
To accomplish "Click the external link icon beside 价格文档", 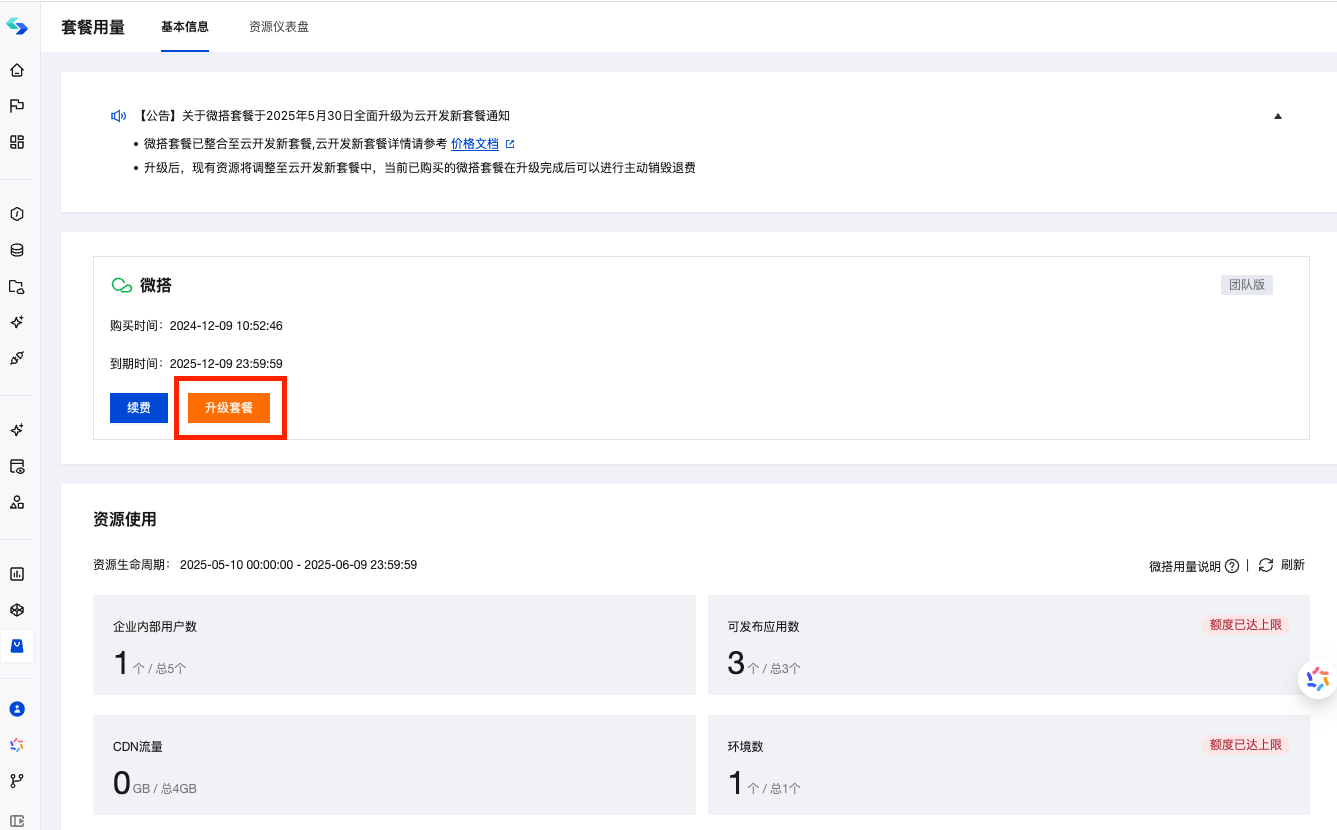I will tap(510, 144).
